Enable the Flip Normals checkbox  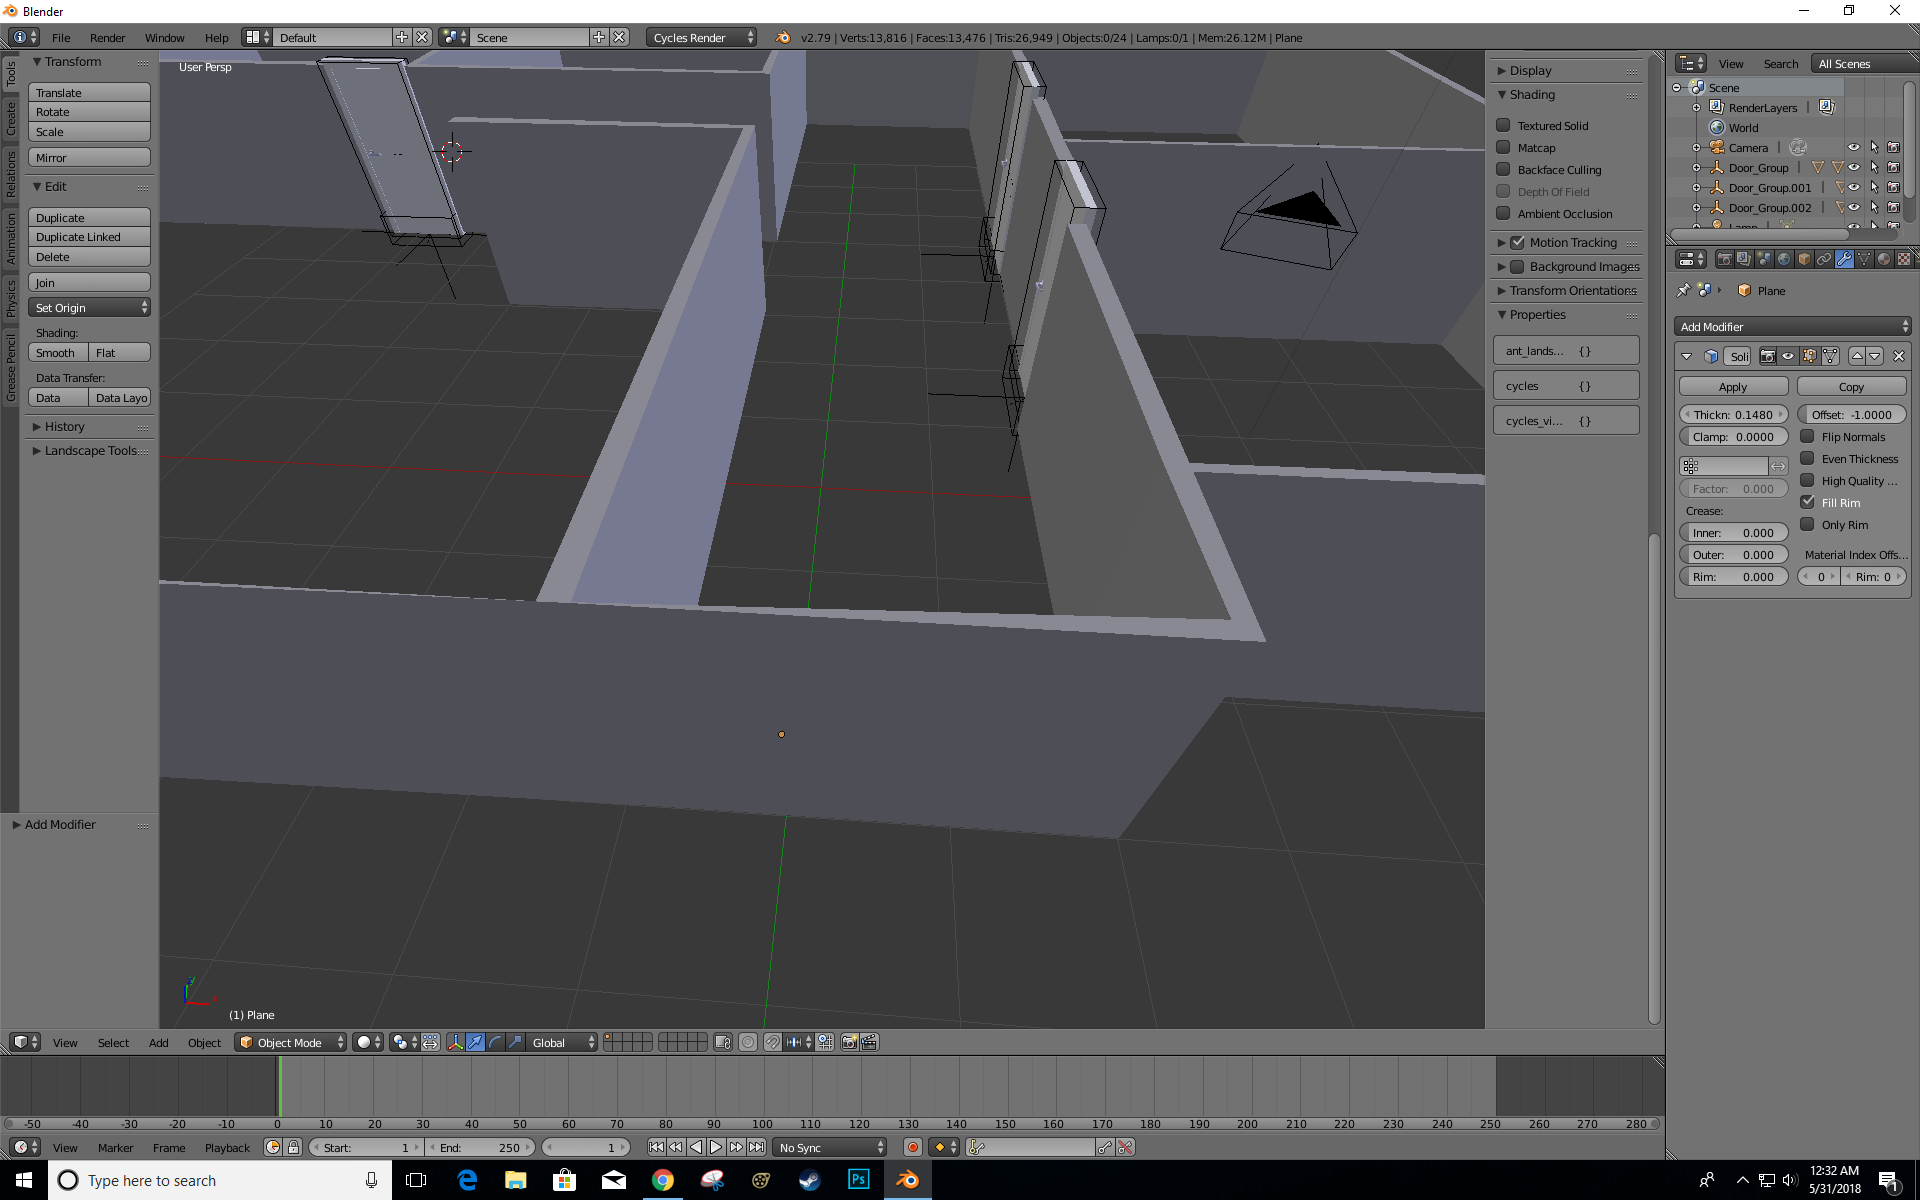click(1807, 436)
